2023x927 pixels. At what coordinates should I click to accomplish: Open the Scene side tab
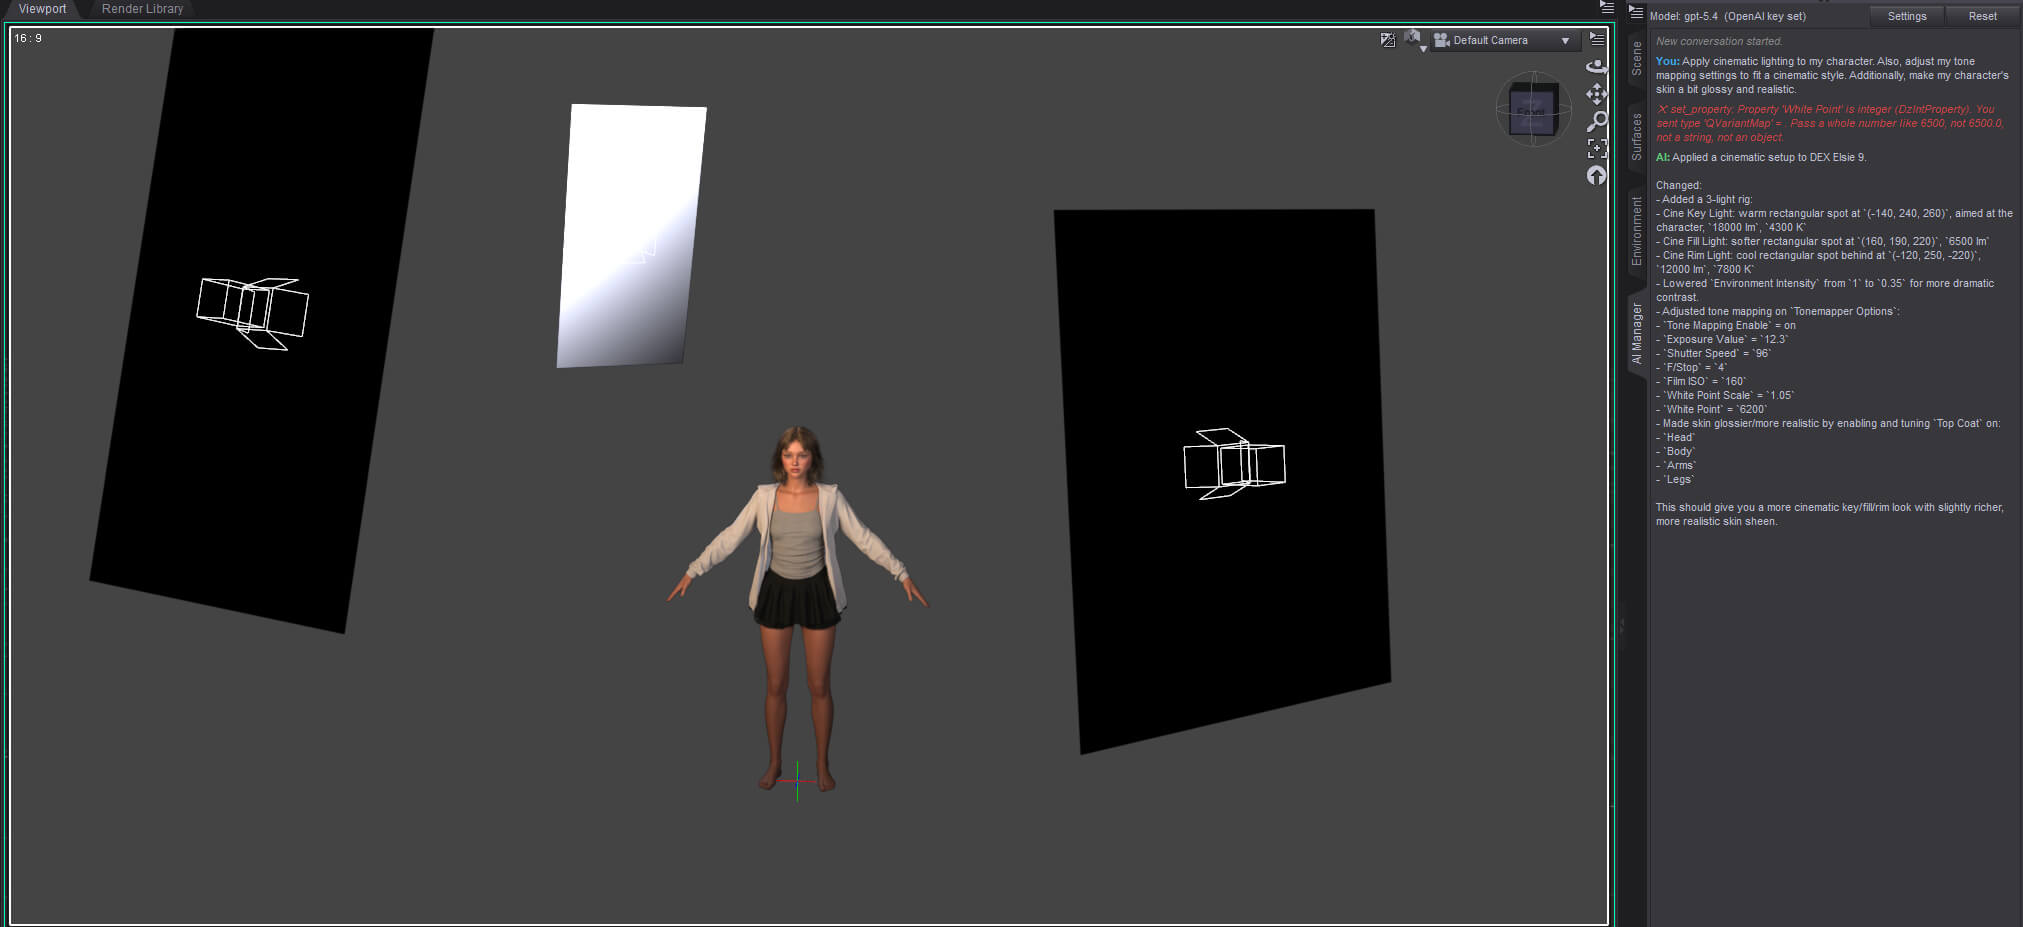point(1637,59)
